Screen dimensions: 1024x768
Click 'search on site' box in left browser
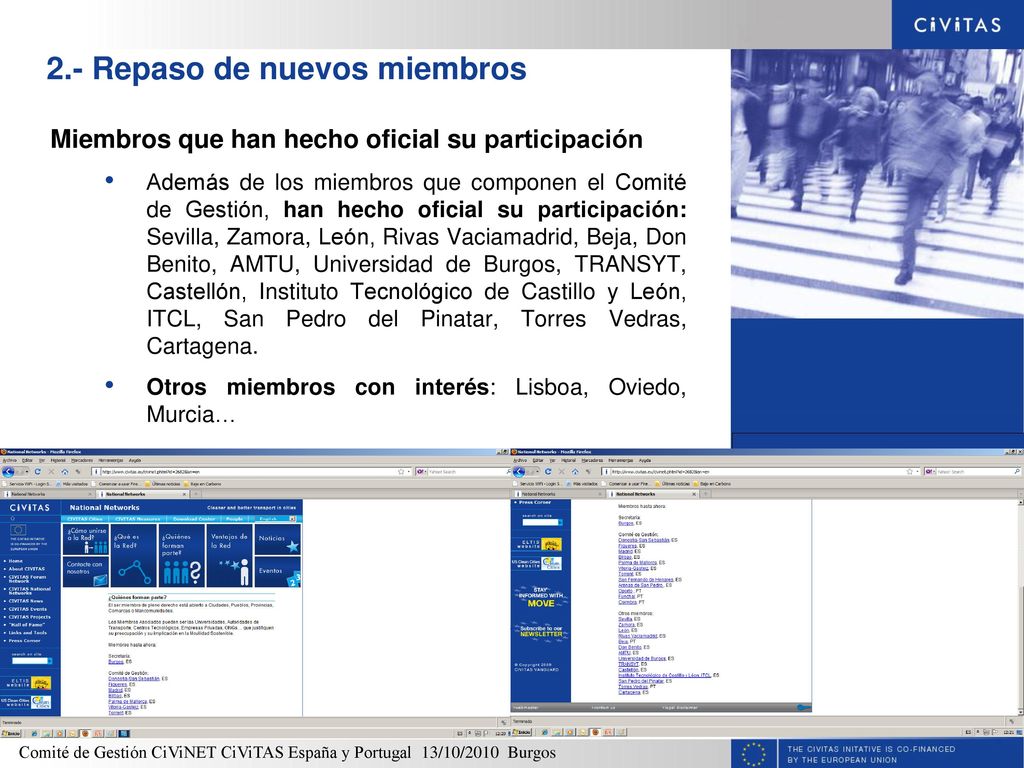coord(28,661)
